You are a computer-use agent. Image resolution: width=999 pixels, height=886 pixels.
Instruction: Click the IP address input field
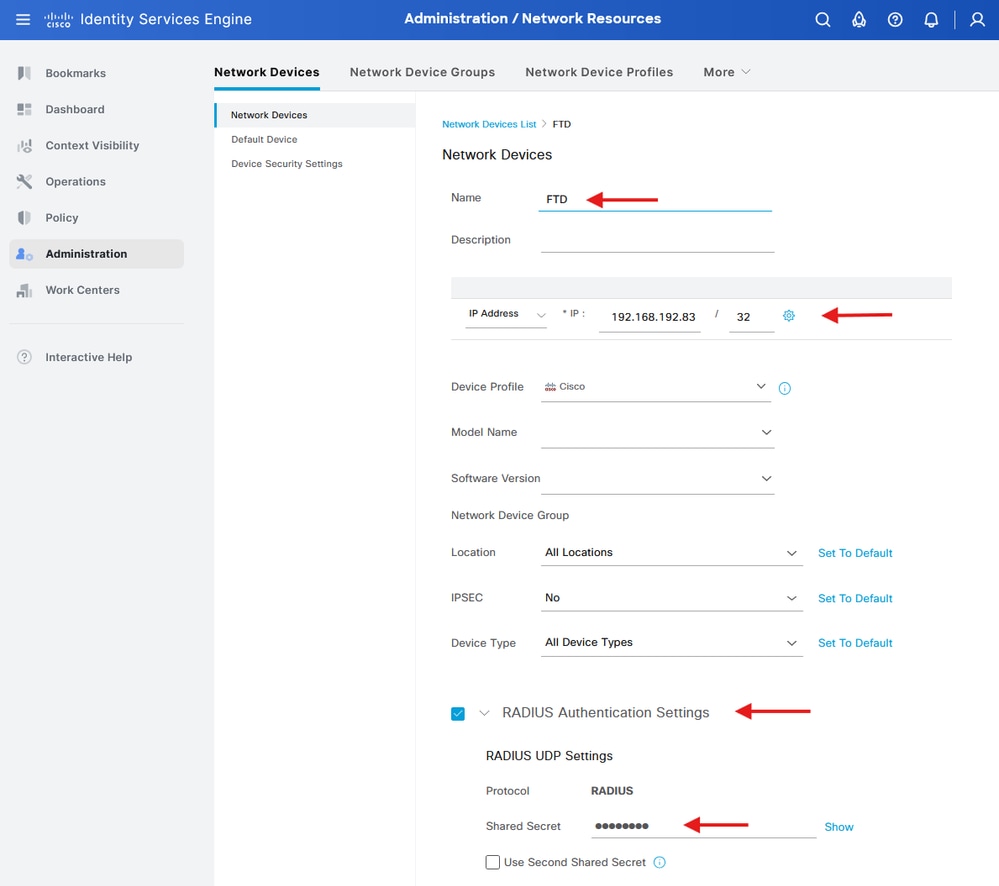coord(650,317)
